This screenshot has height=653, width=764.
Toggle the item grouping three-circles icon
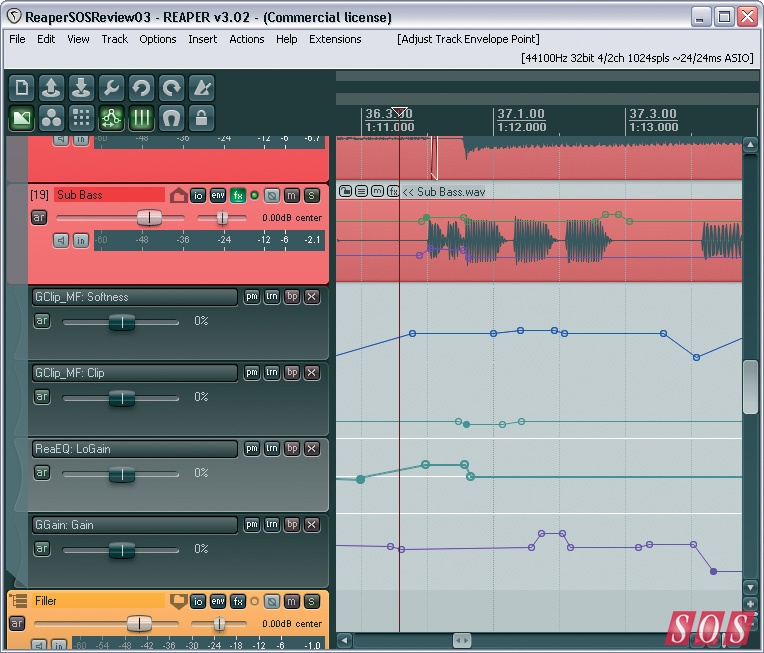[x=51, y=118]
